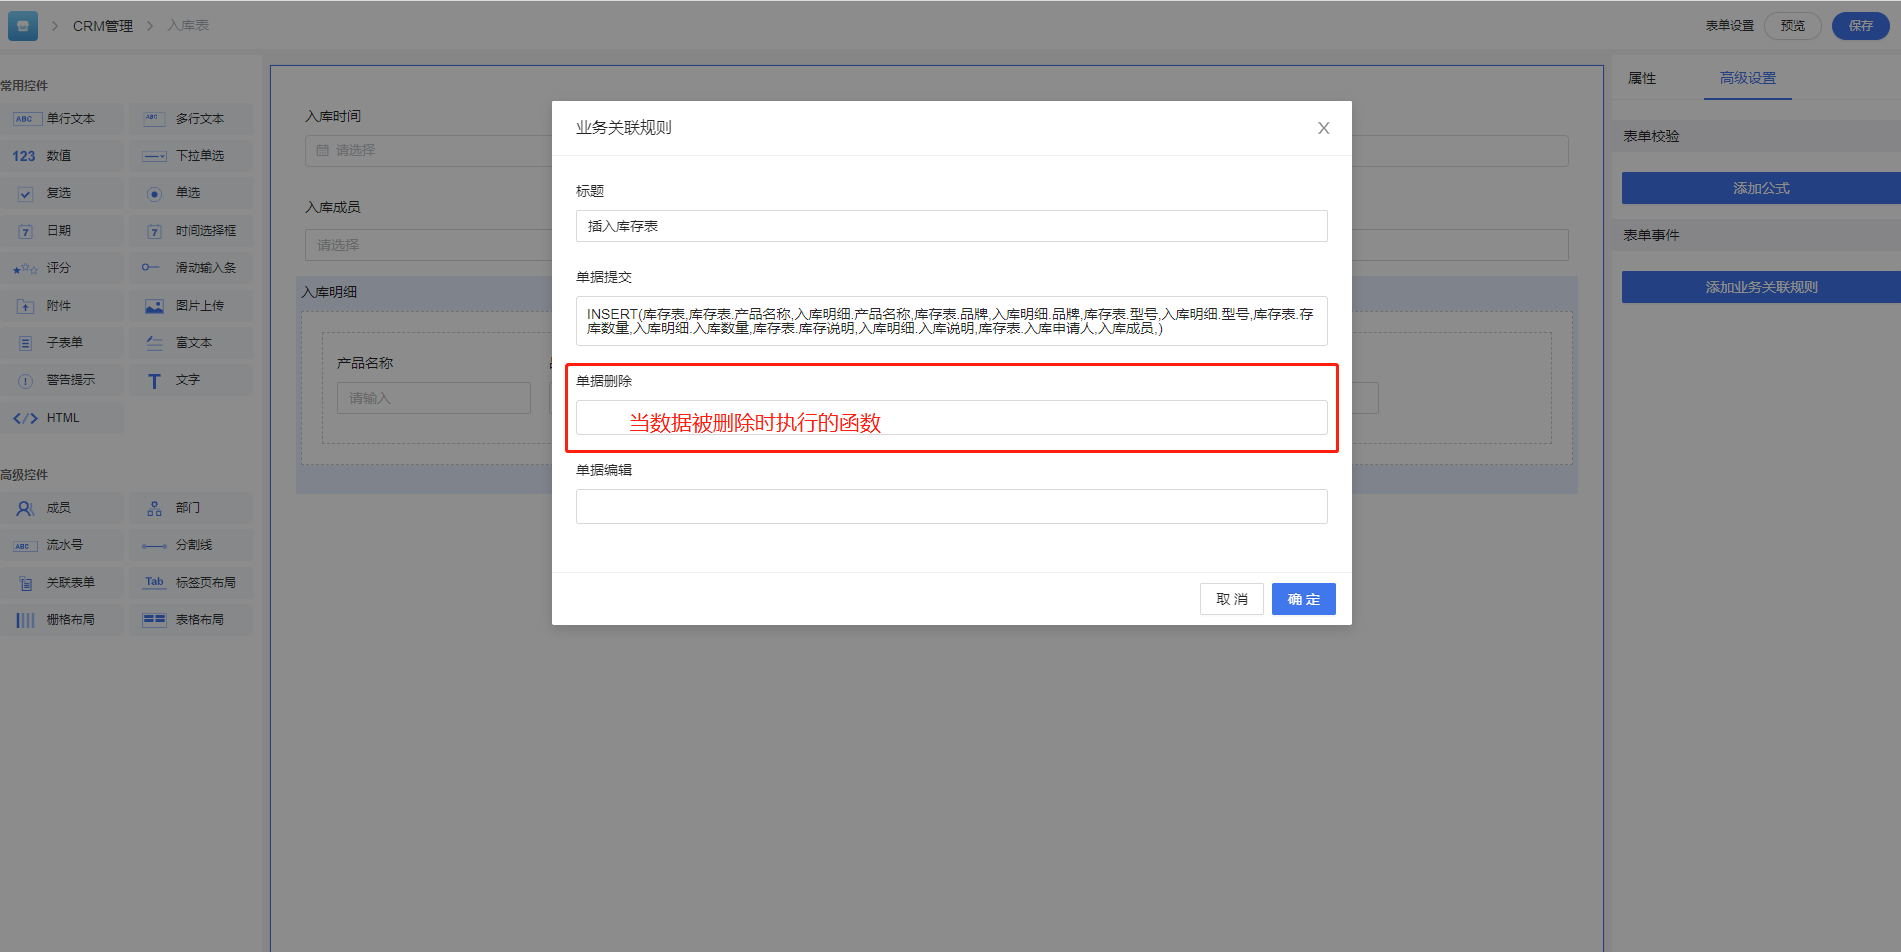Select the attachment (附件) control icon

(x=26, y=306)
